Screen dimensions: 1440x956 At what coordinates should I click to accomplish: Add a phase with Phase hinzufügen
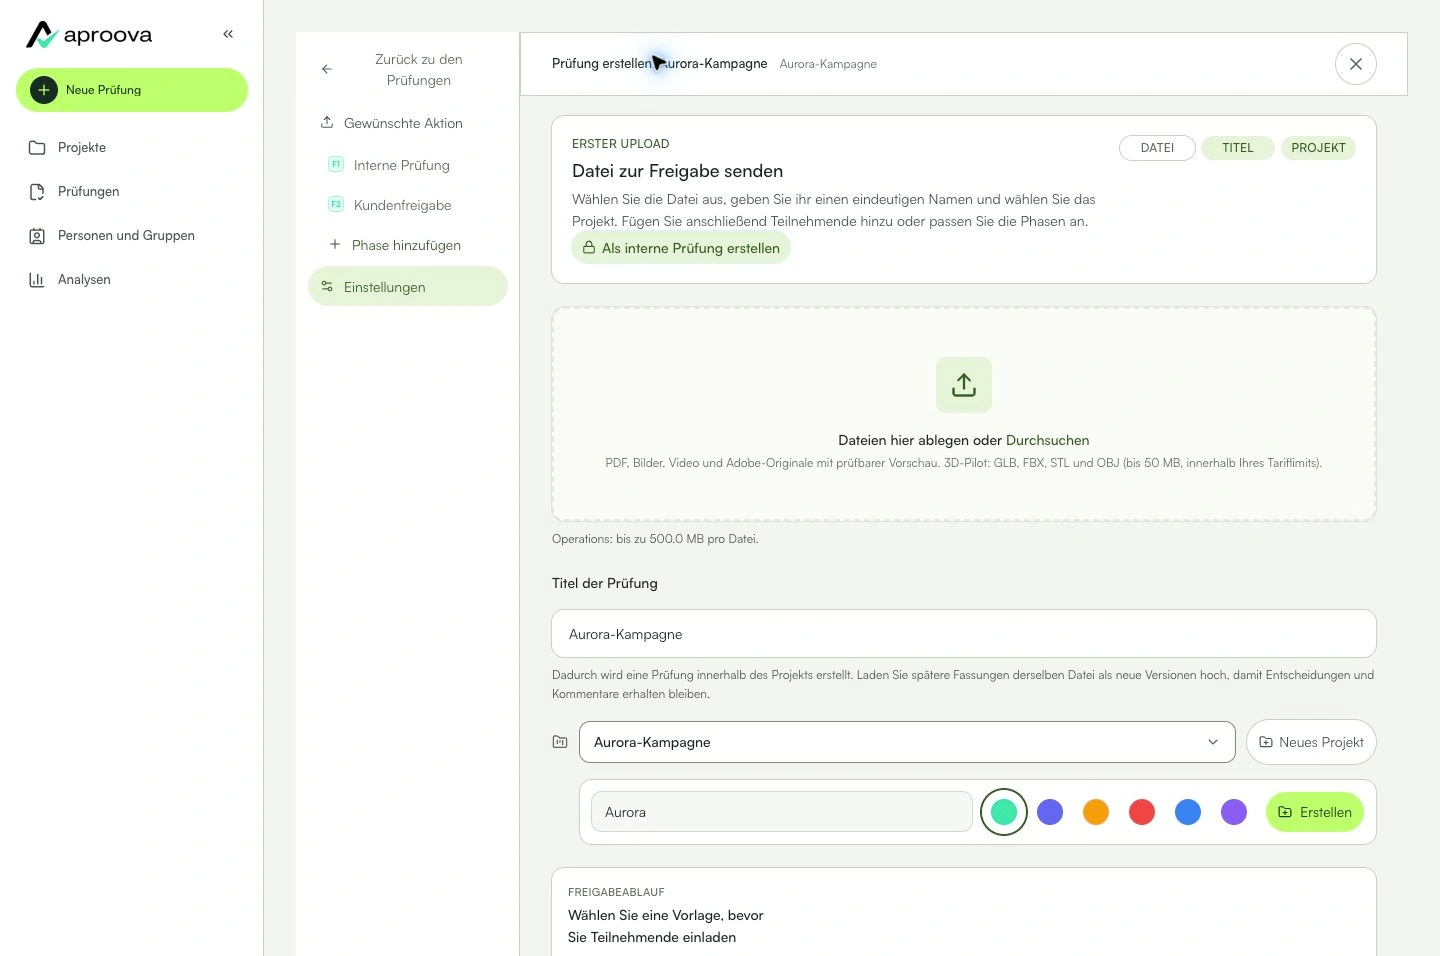point(408,245)
